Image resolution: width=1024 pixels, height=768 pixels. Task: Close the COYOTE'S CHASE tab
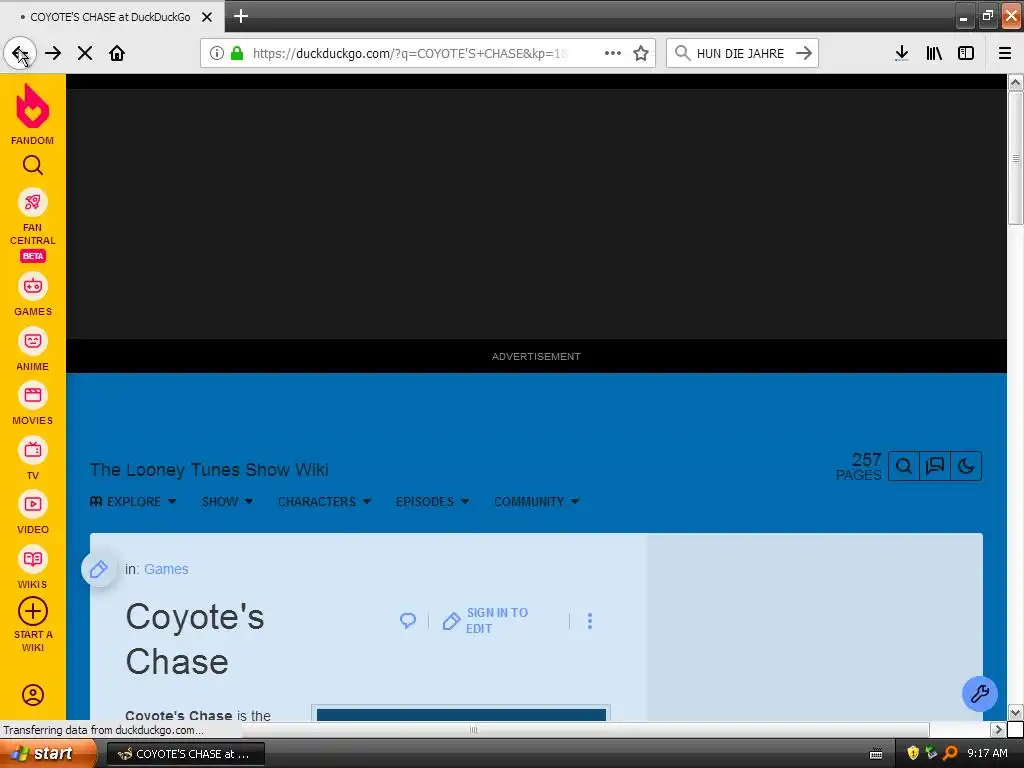(x=207, y=17)
